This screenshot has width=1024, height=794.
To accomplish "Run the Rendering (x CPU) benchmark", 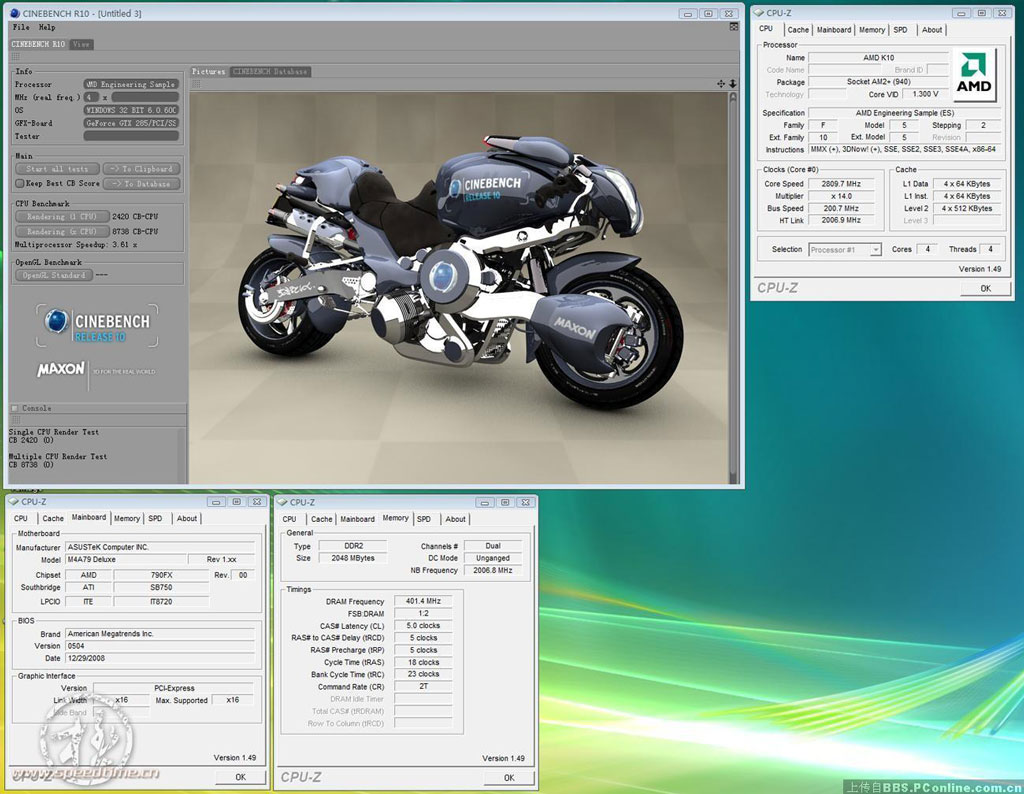I will (61, 231).
